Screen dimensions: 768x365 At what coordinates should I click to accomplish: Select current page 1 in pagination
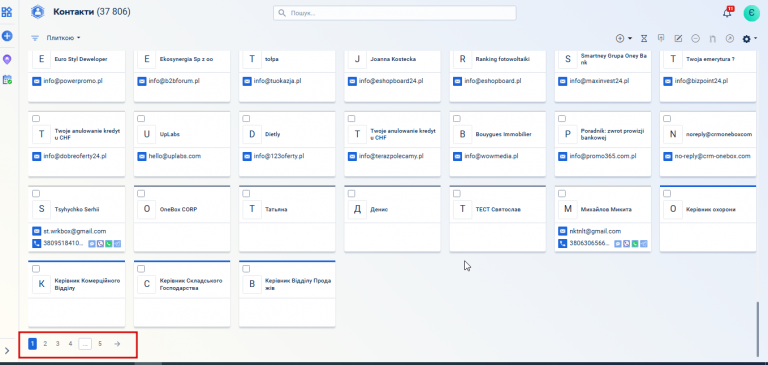coord(32,344)
